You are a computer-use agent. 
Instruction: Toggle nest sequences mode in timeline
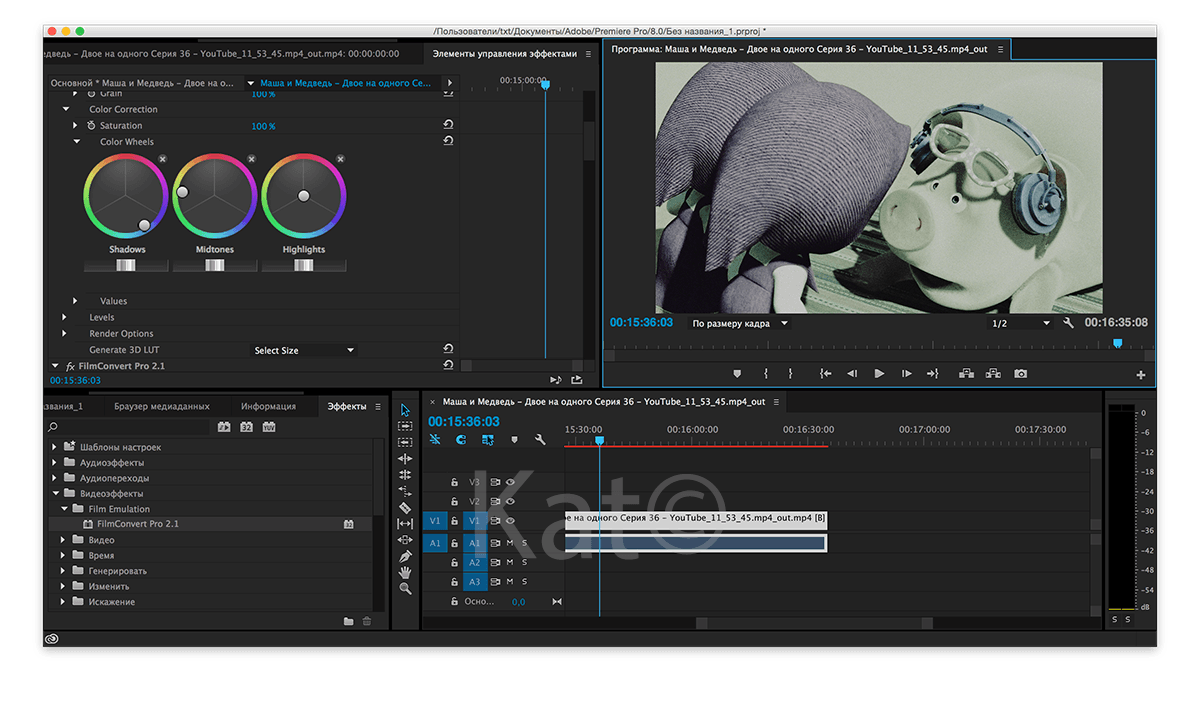coord(435,440)
